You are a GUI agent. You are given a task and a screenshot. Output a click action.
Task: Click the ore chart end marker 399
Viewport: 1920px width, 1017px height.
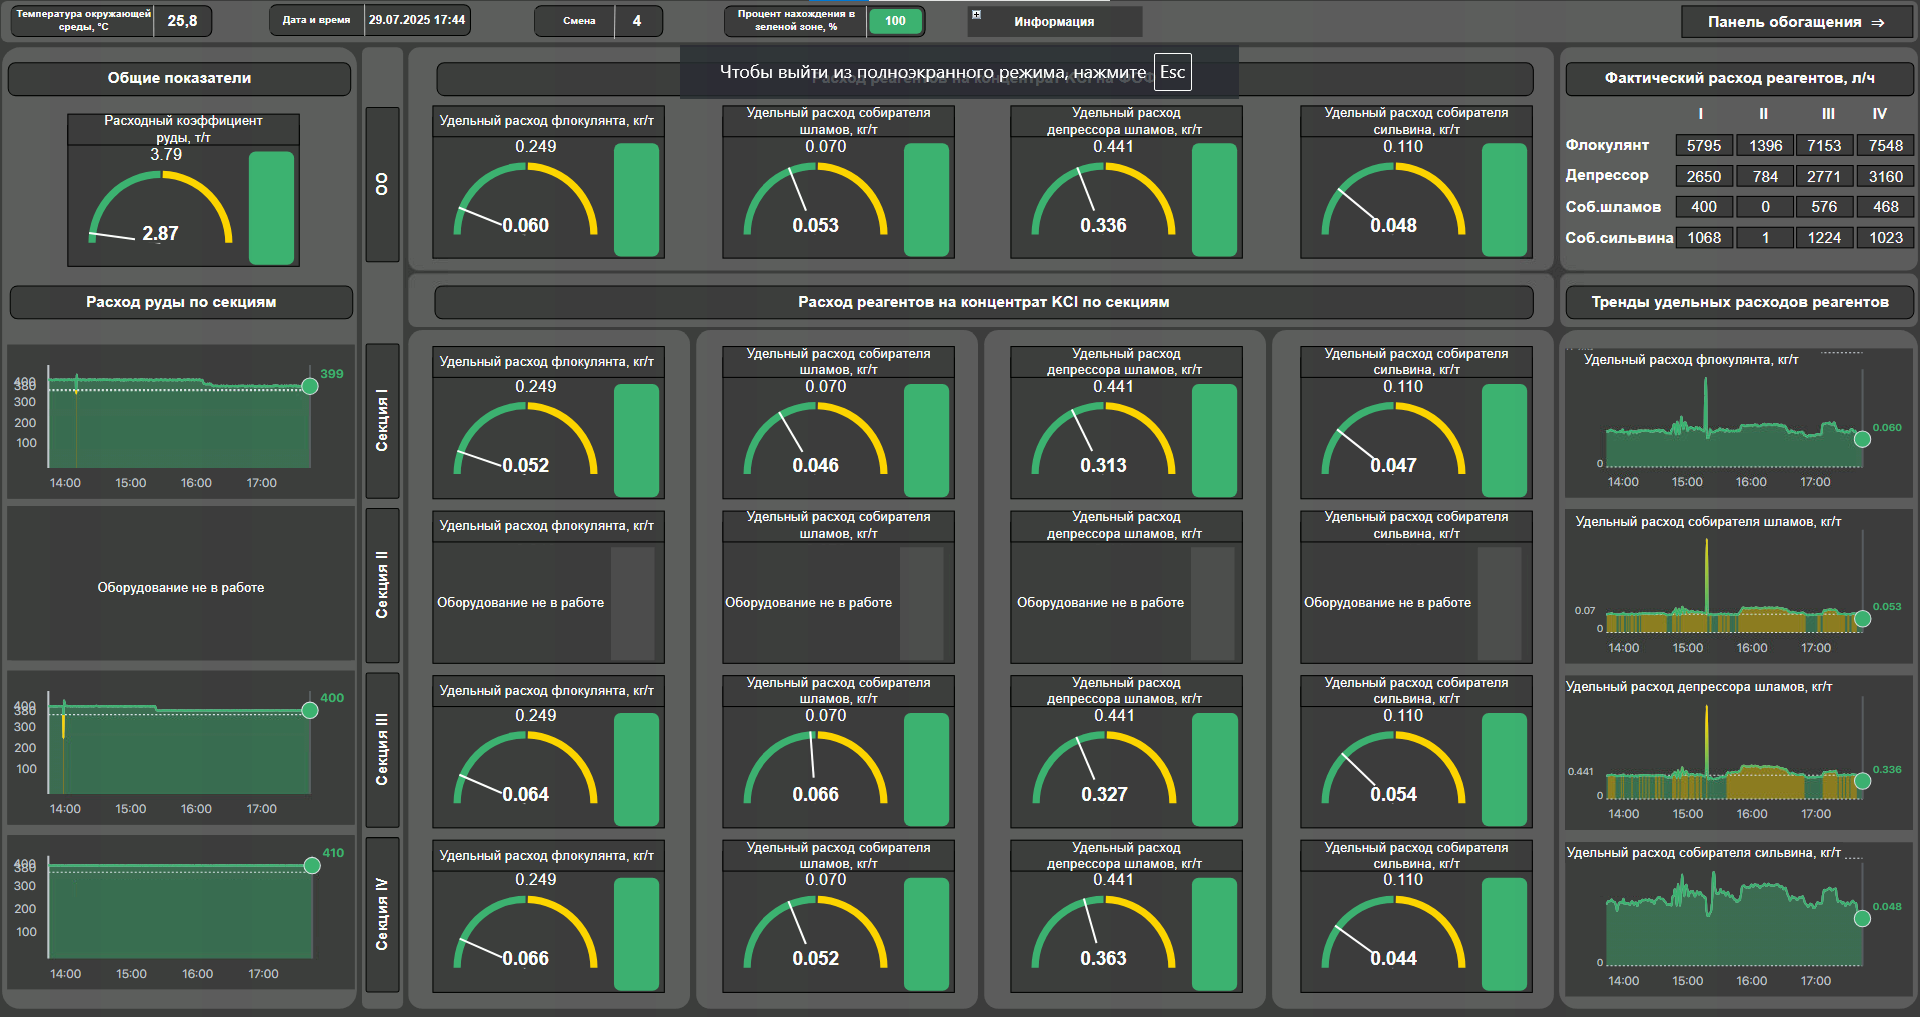coord(310,386)
